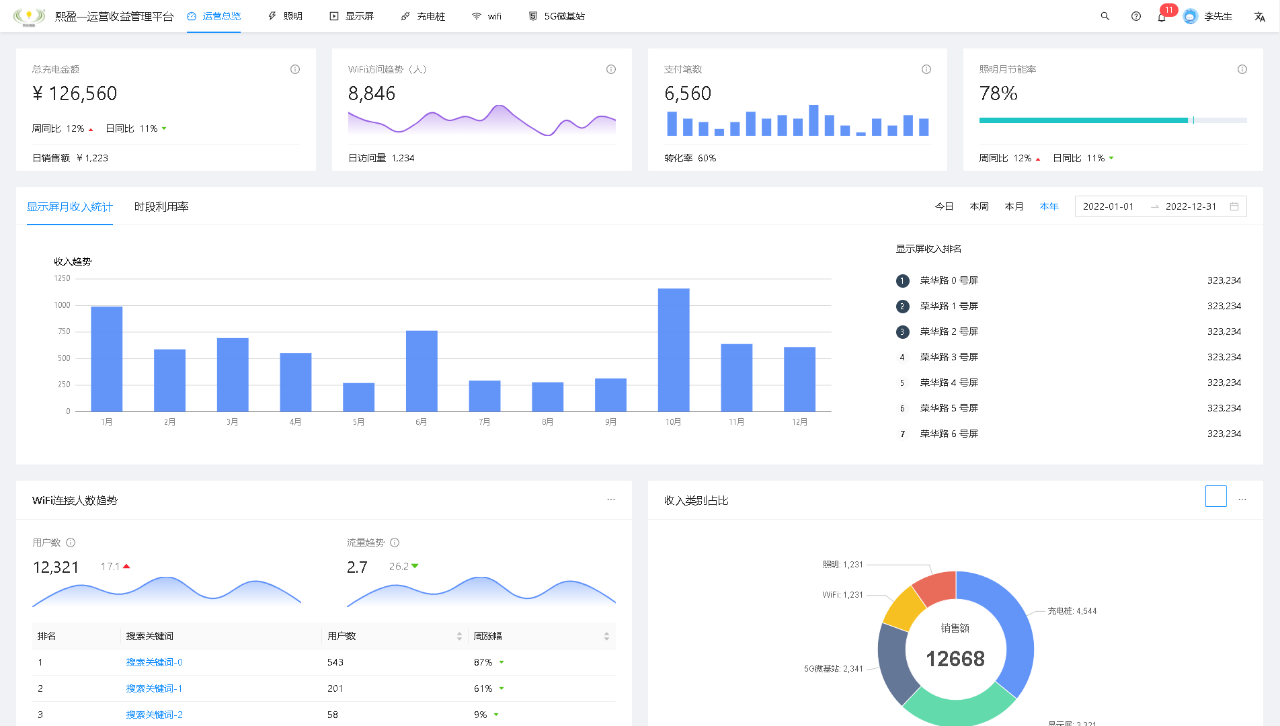Switch to the 时段利用率 tab
This screenshot has width=1280, height=726.
click(x=161, y=206)
